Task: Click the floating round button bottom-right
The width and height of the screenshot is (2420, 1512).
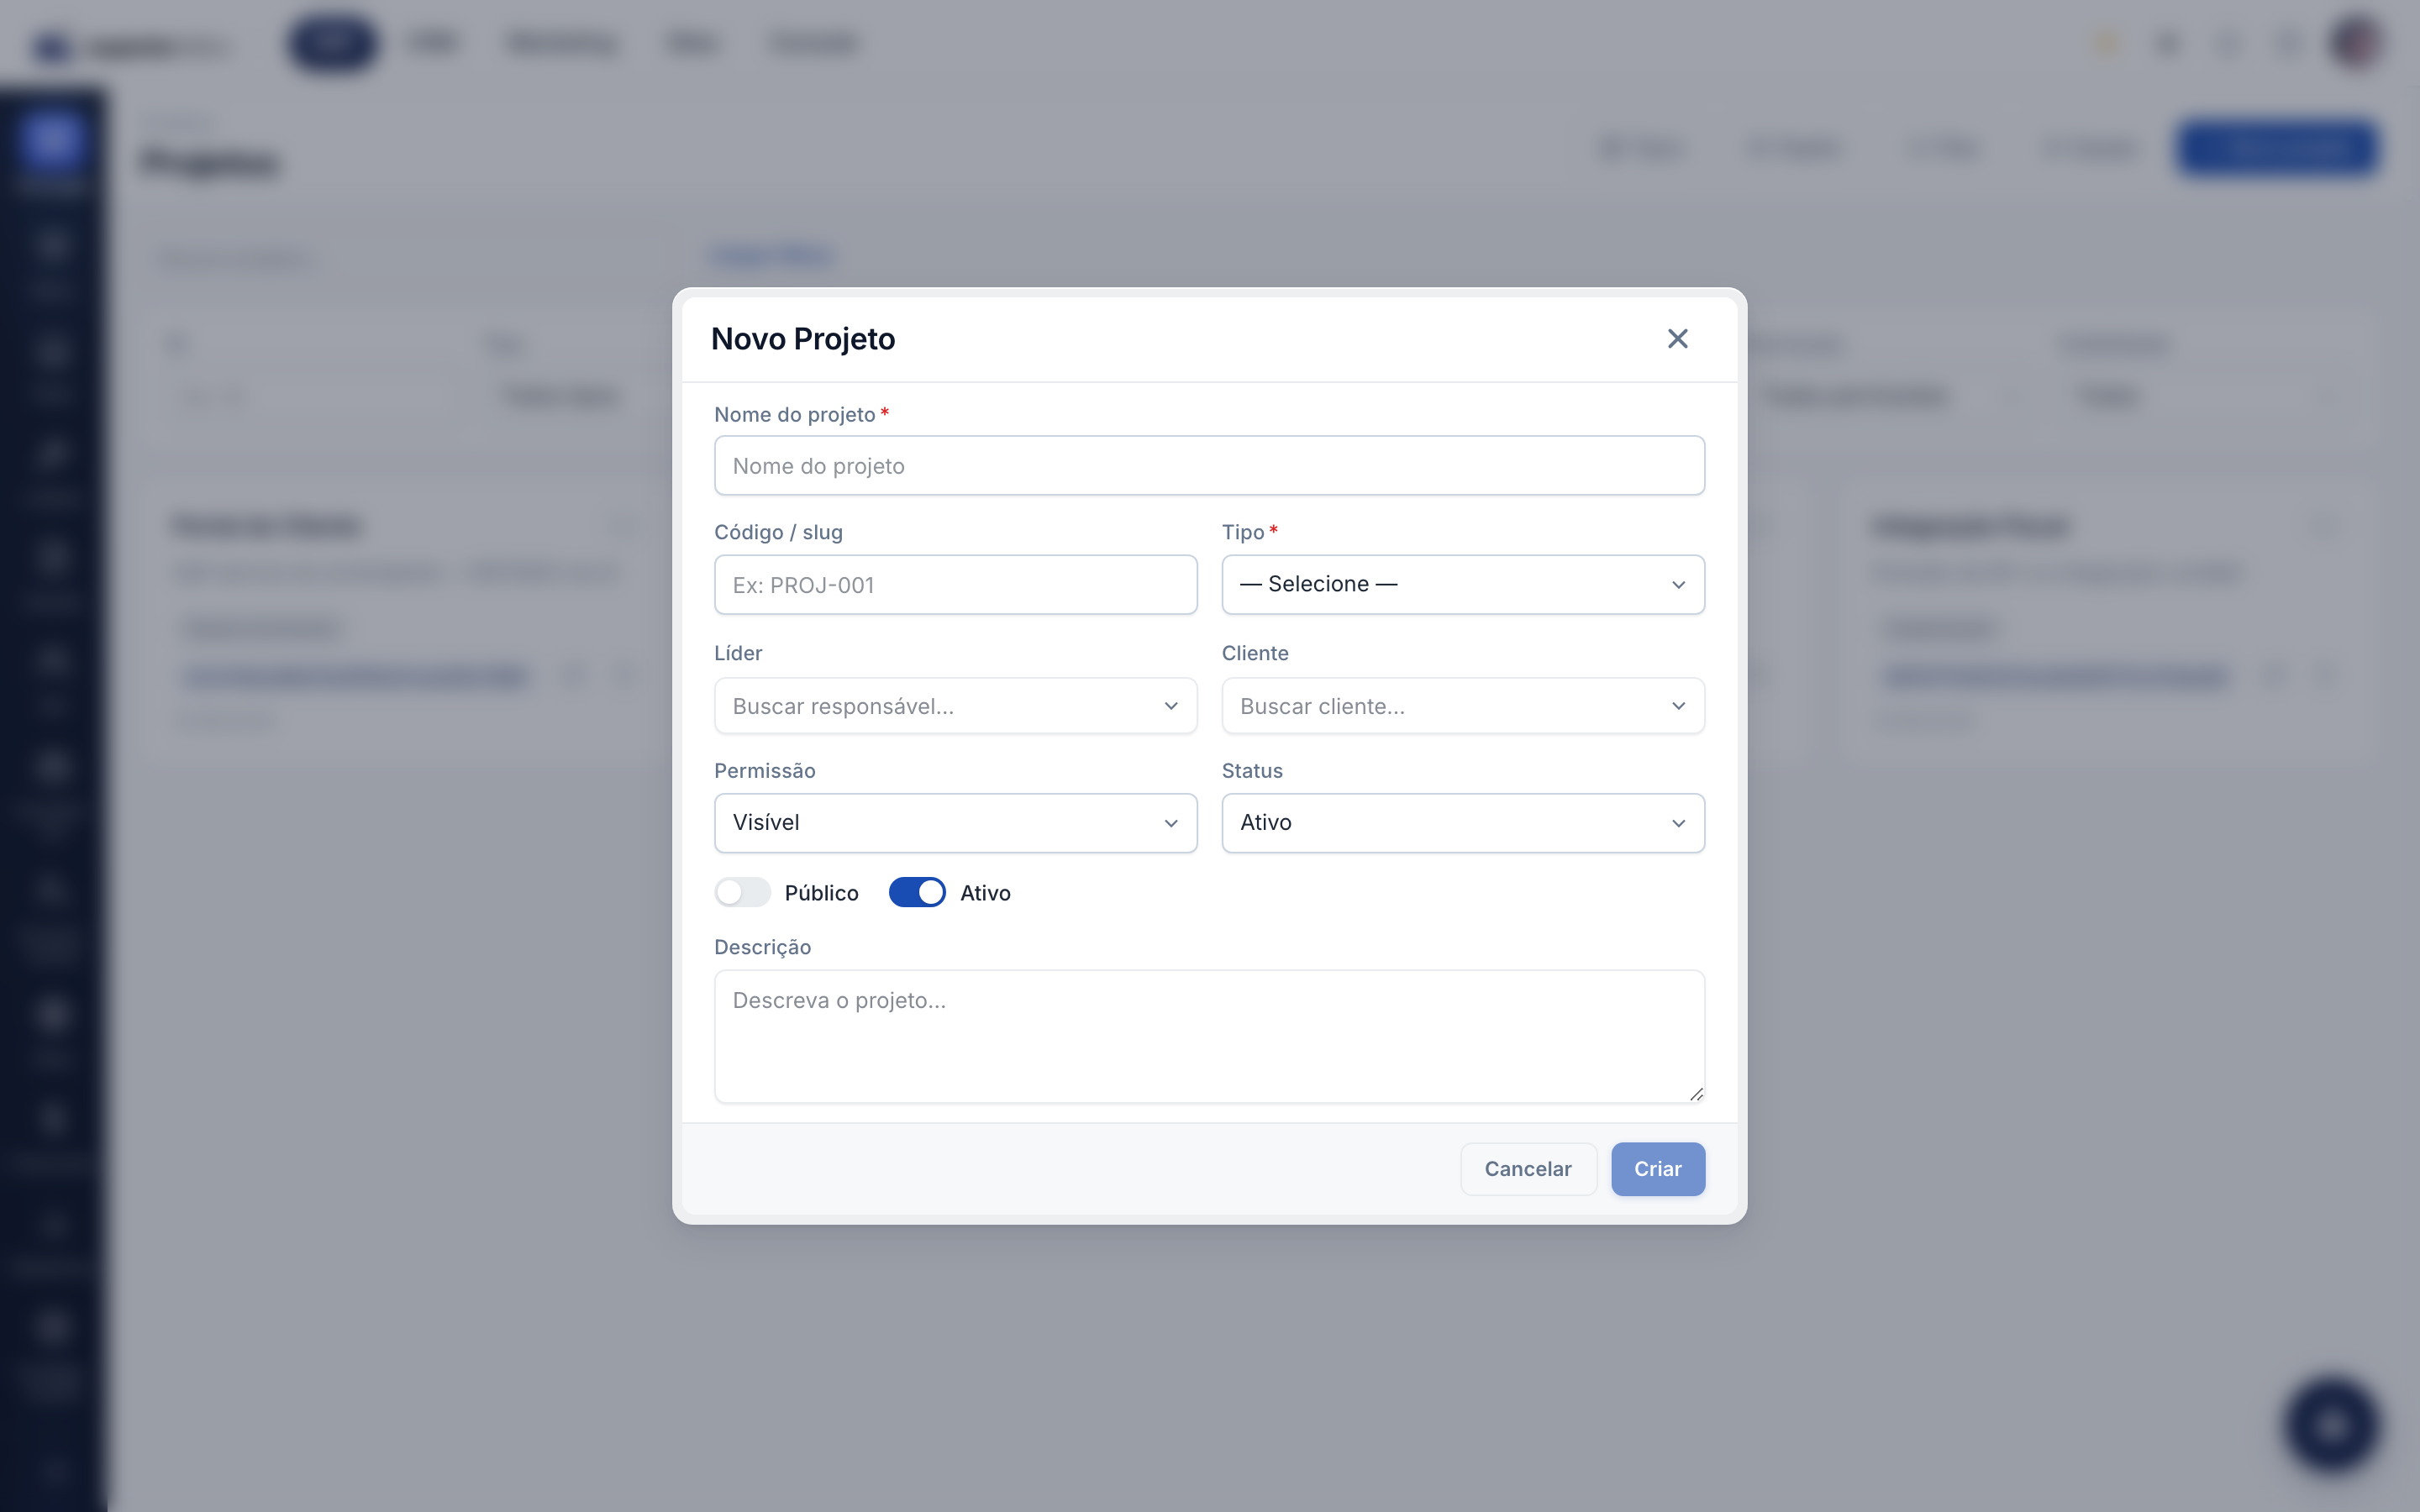Action: coord(2331,1425)
